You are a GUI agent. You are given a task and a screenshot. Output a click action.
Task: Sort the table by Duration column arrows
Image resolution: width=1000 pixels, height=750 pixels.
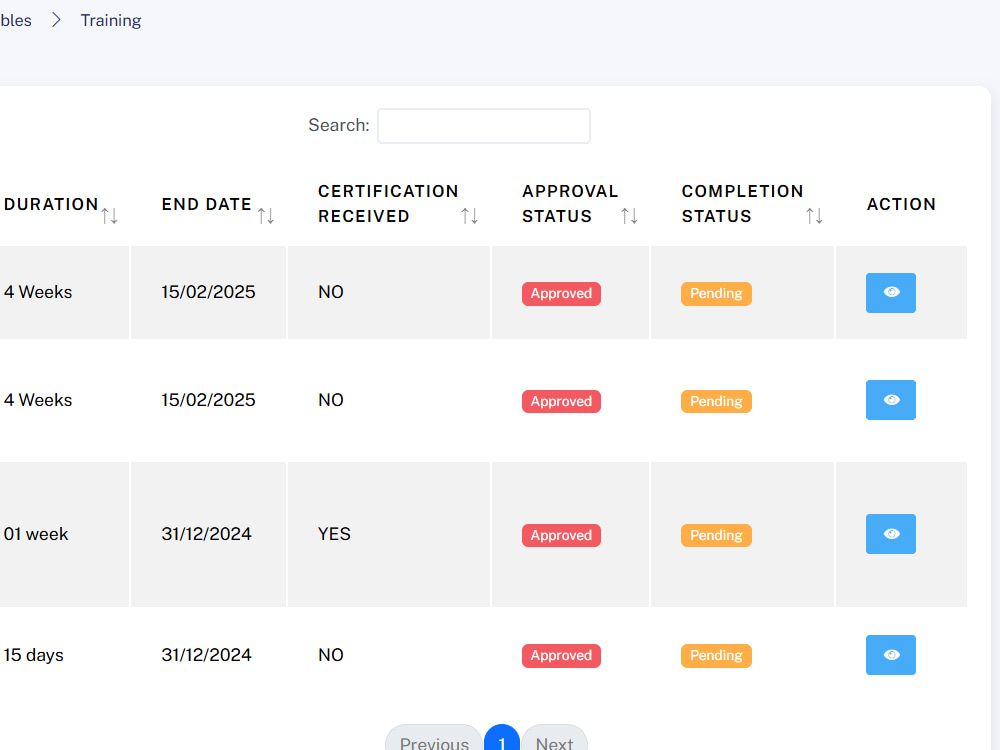point(110,216)
